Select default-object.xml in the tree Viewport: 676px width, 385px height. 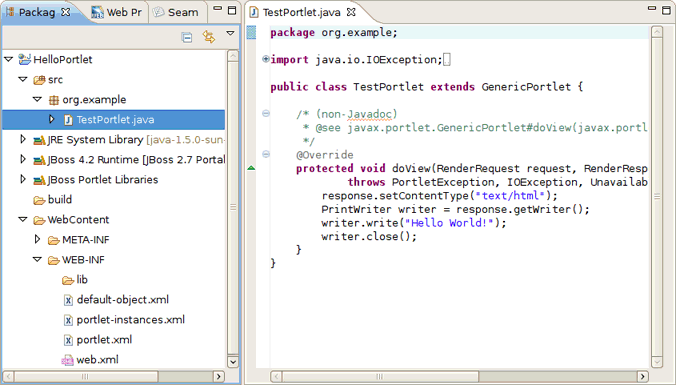coord(123,300)
